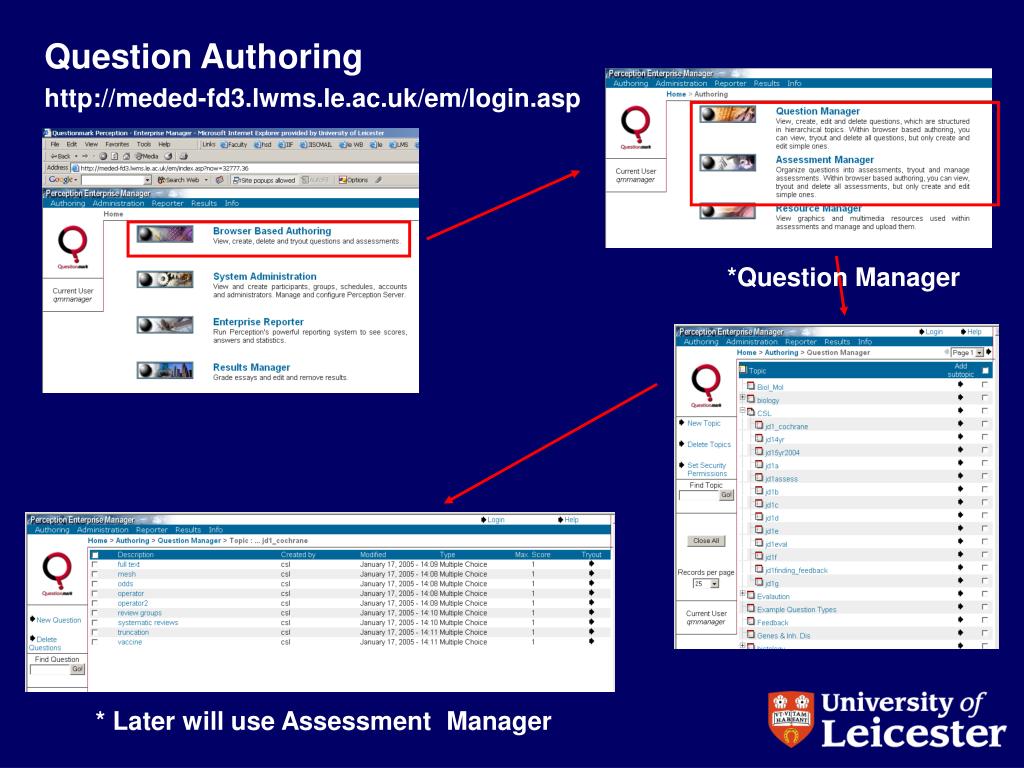Viewport: 1024px width, 768px height.
Task: Click Tryout diamond for truncation question
Action: (592, 631)
